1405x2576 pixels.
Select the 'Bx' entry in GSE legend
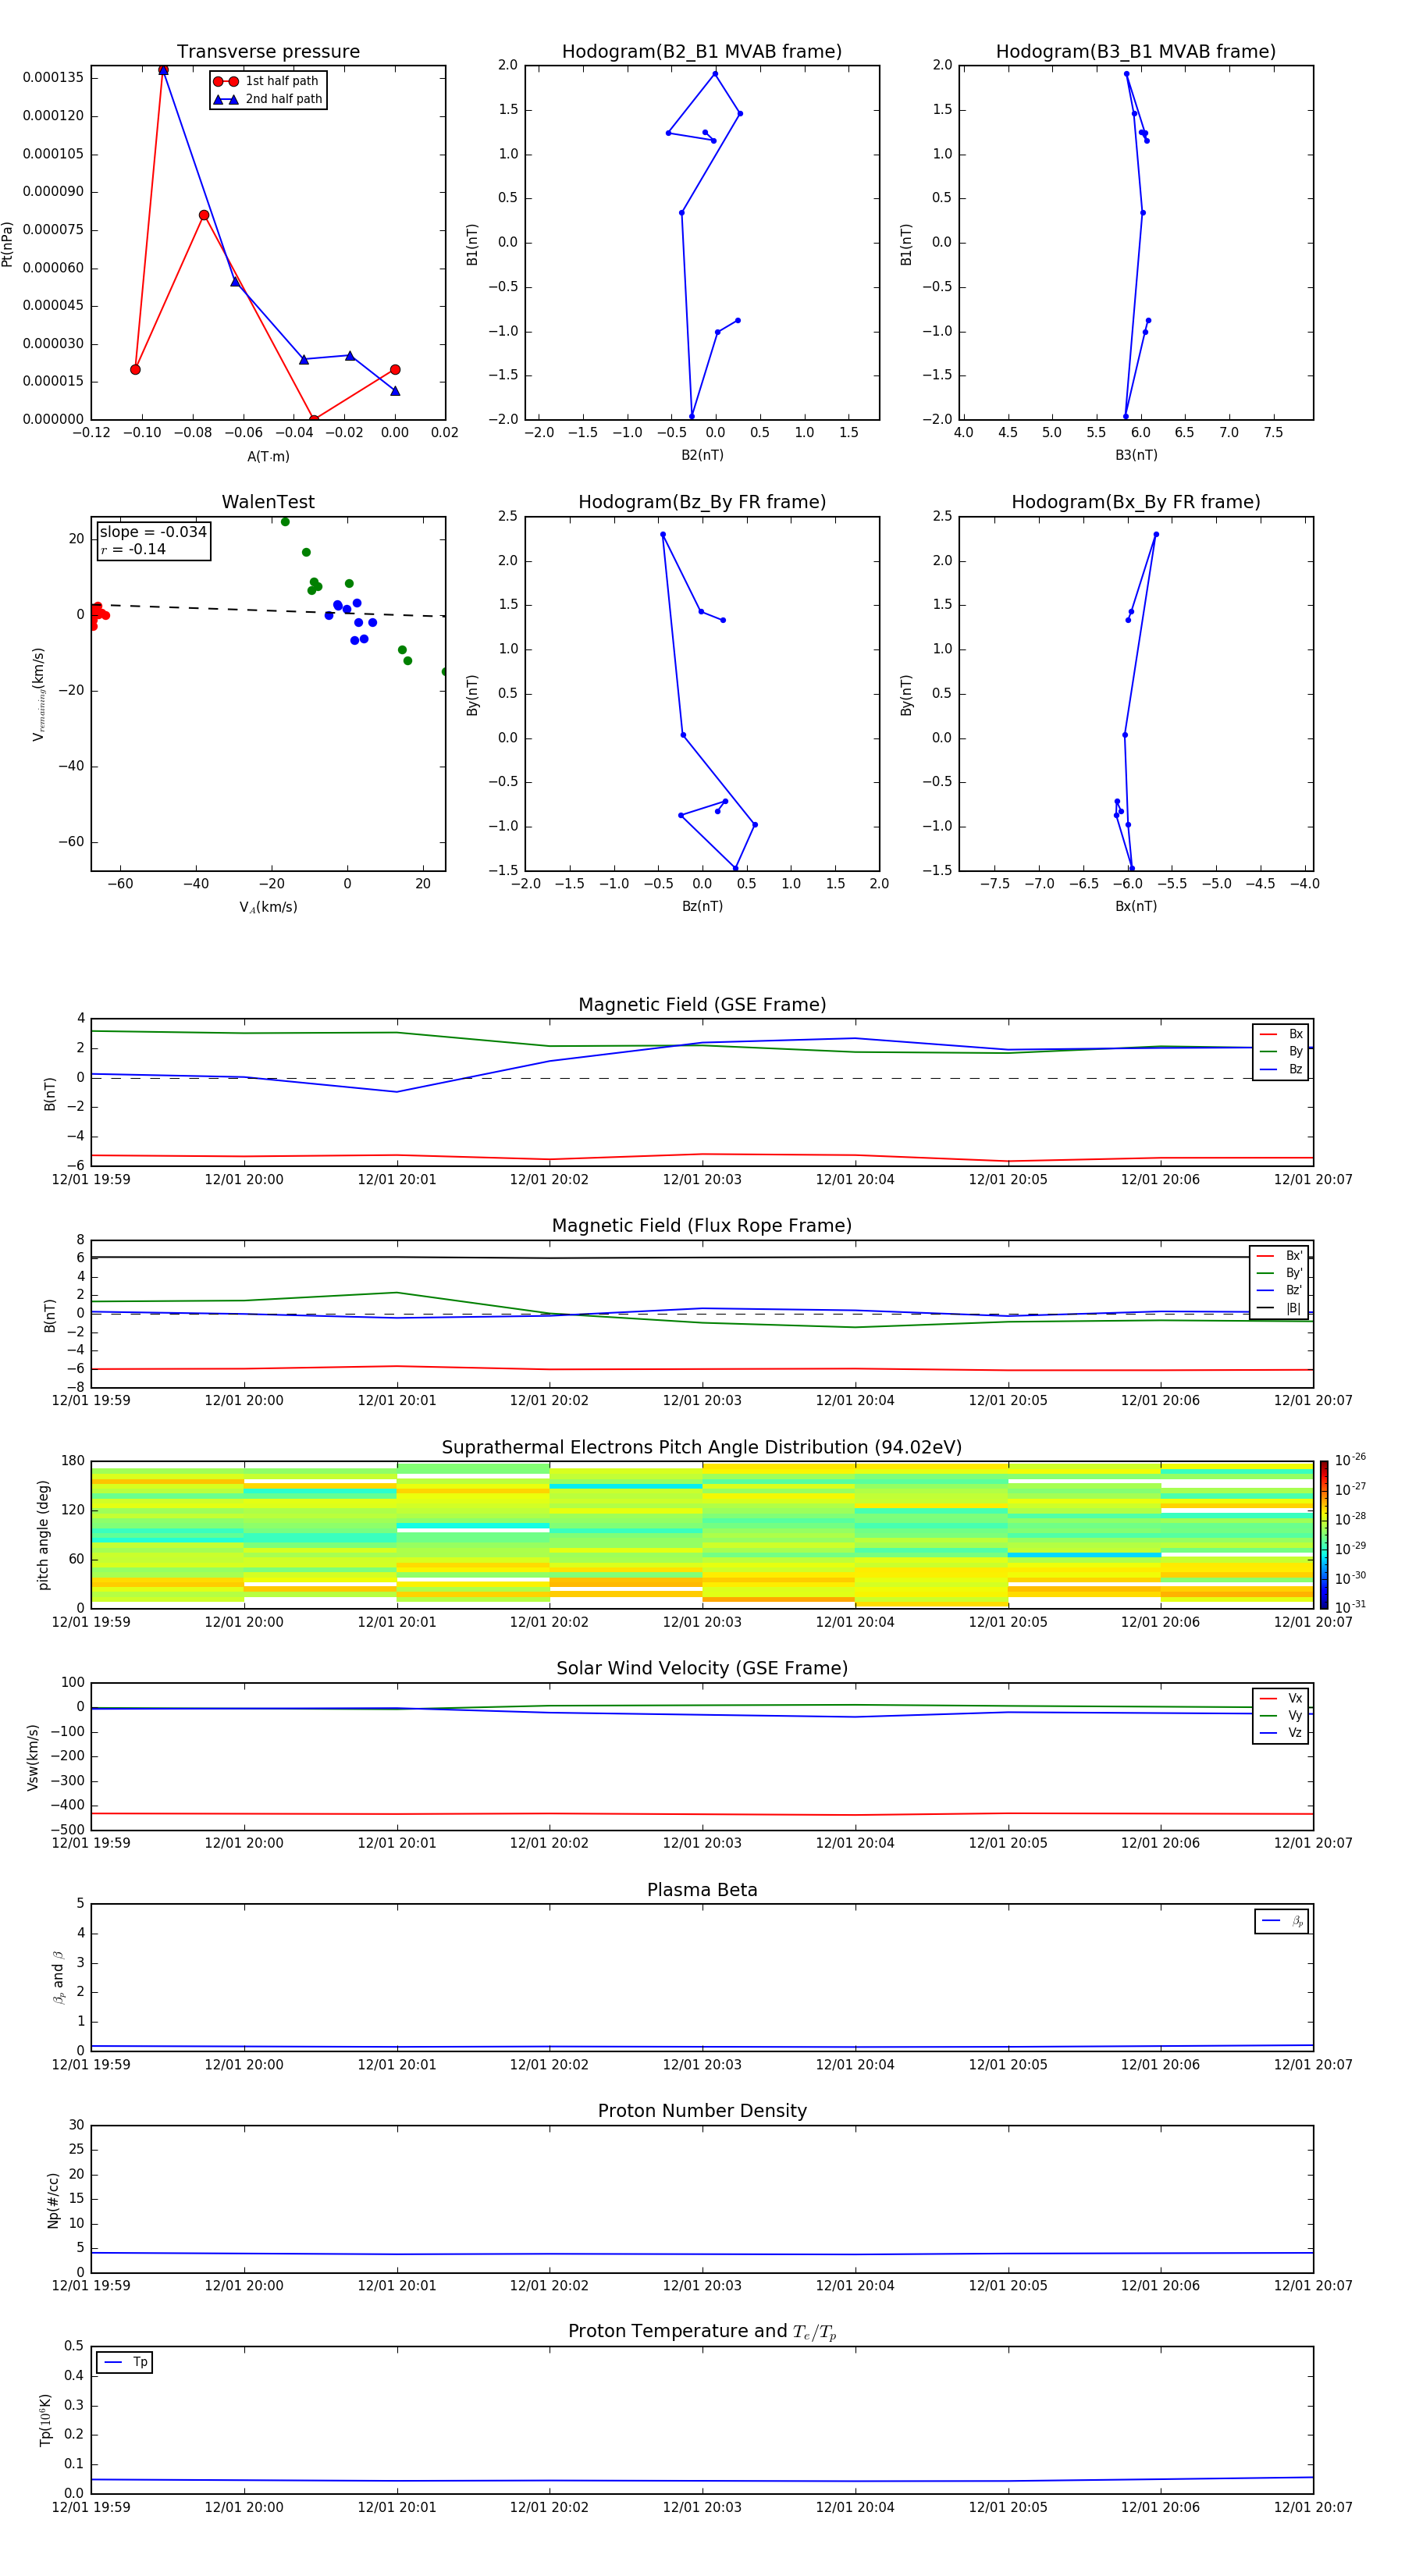click(1281, 1034)
